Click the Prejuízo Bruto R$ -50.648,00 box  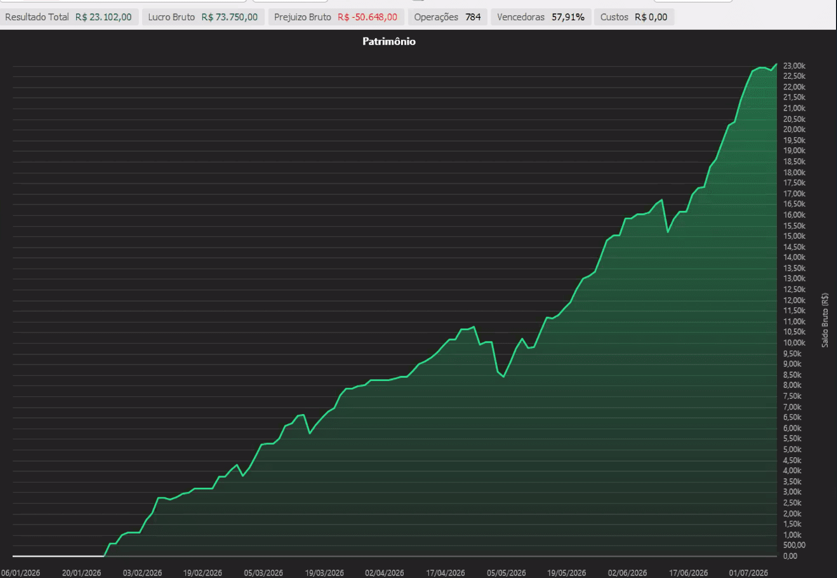[x=336, y=17]
